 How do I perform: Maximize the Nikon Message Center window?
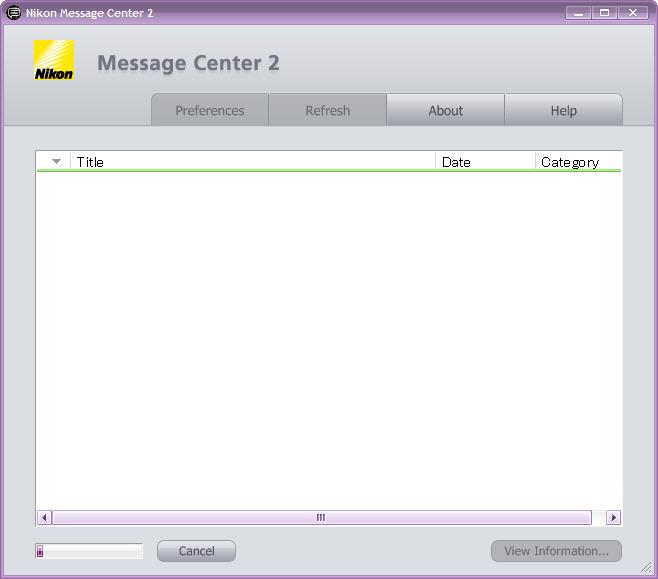tap(604, 13)
